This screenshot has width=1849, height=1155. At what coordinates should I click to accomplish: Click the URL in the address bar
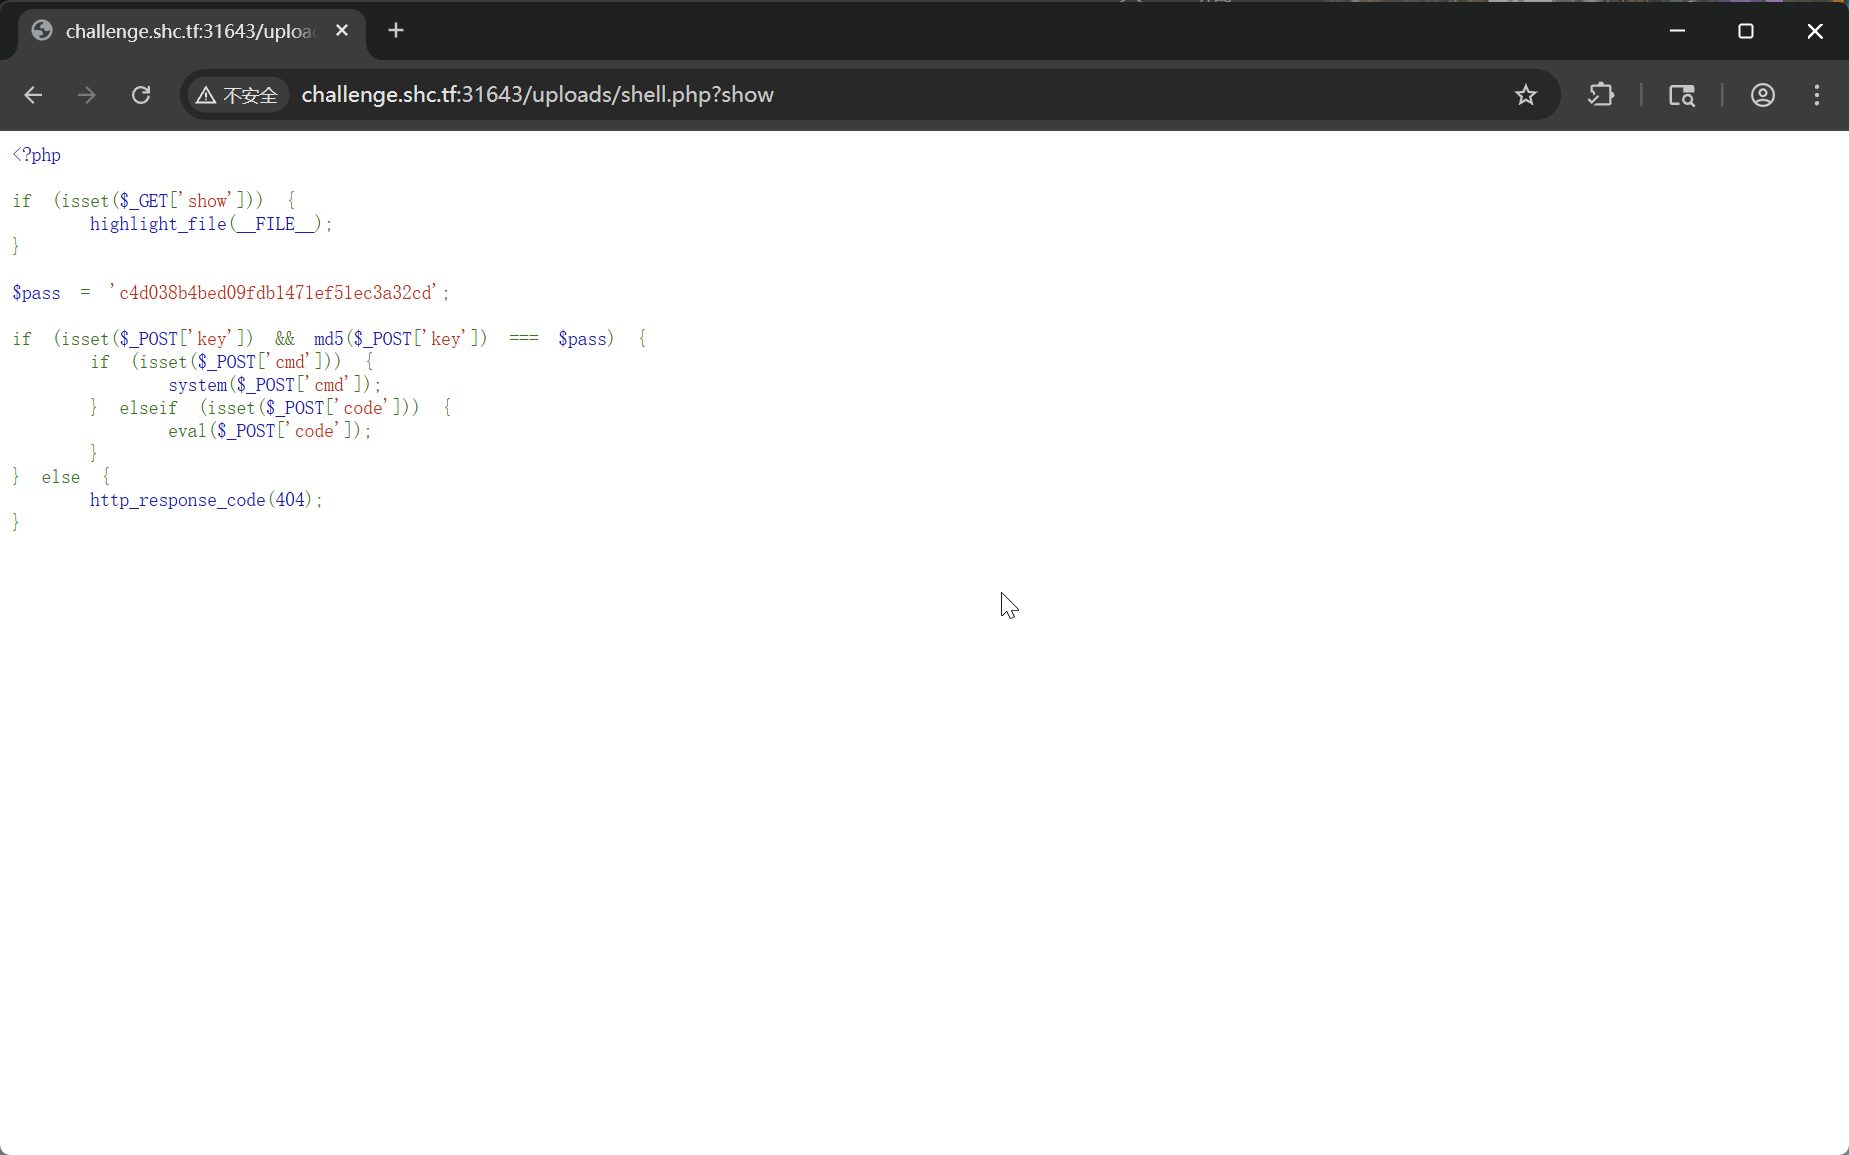[x=539, y=95]
